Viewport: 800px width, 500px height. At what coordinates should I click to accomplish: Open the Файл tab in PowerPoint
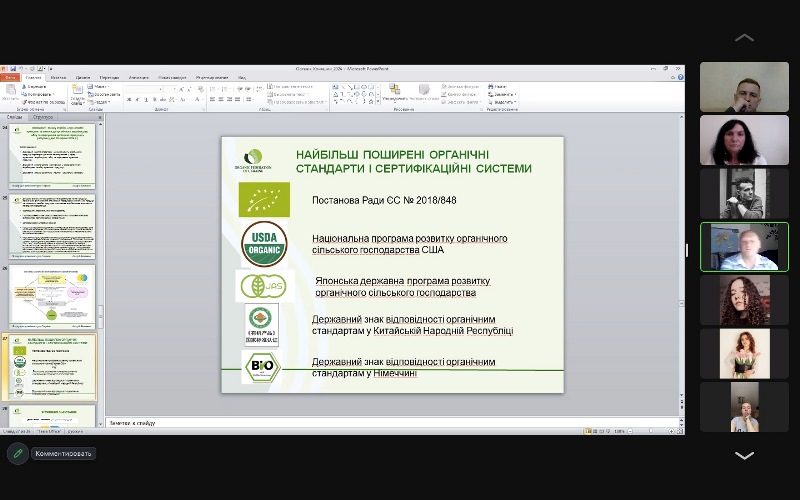coord(9,77)
